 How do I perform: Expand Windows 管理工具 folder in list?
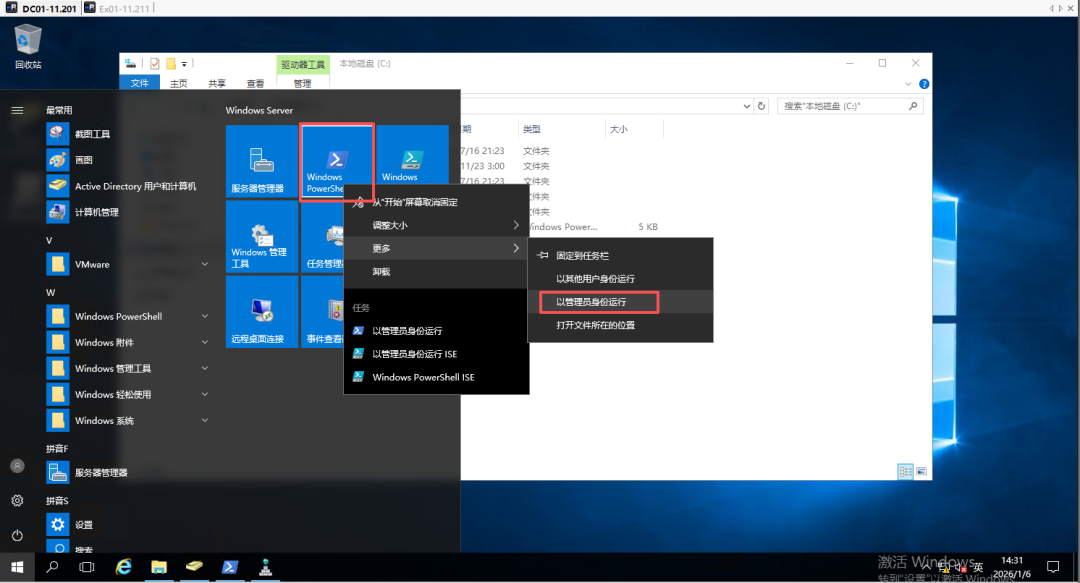205,368
